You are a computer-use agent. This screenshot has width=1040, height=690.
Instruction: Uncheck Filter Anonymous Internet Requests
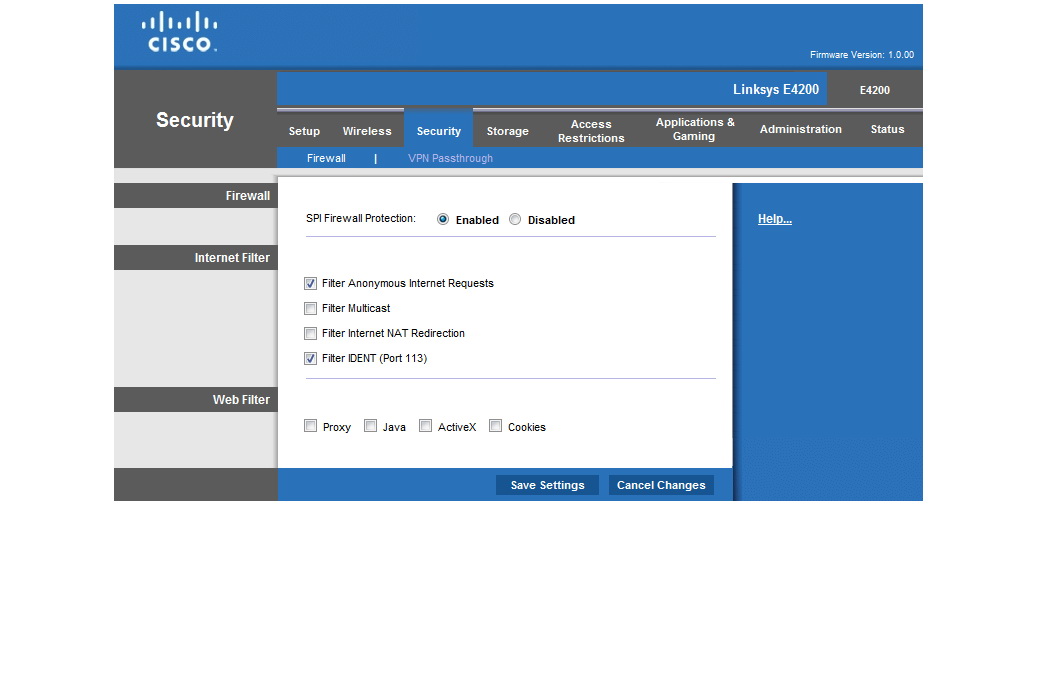[311, 284]
